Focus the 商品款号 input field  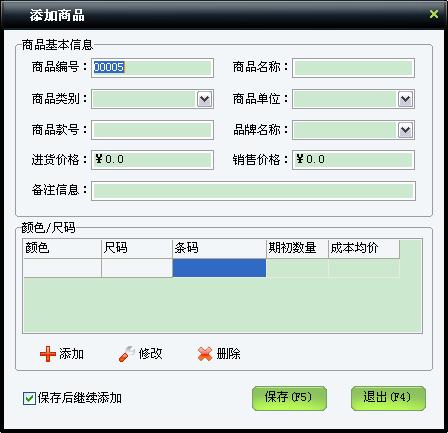[152, 130]
